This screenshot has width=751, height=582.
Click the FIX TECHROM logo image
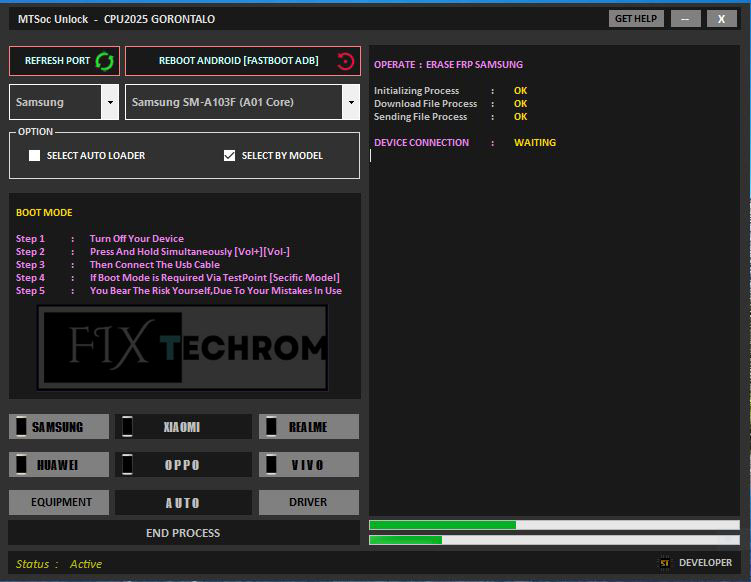[183, 348]
